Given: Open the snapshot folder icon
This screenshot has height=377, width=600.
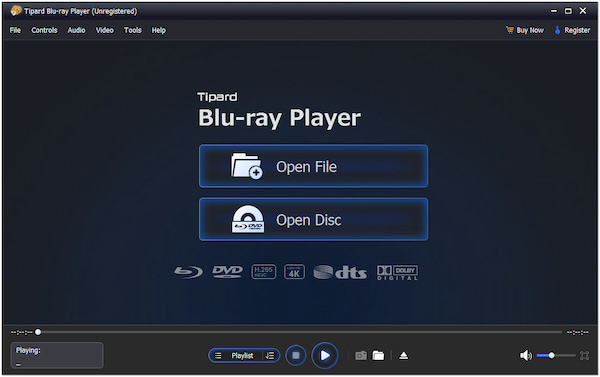Looking at the screenshot, I should tap(378, 356).
